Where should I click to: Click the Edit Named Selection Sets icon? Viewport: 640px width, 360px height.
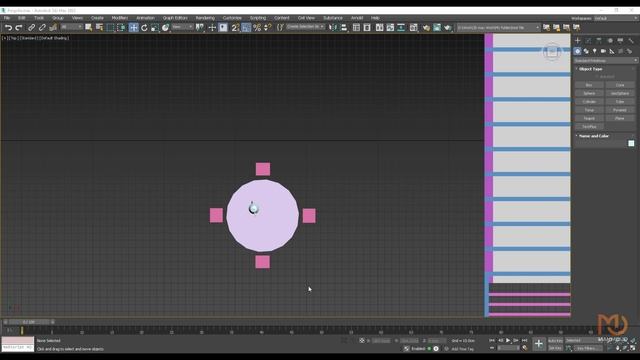[x=280, y=28]
